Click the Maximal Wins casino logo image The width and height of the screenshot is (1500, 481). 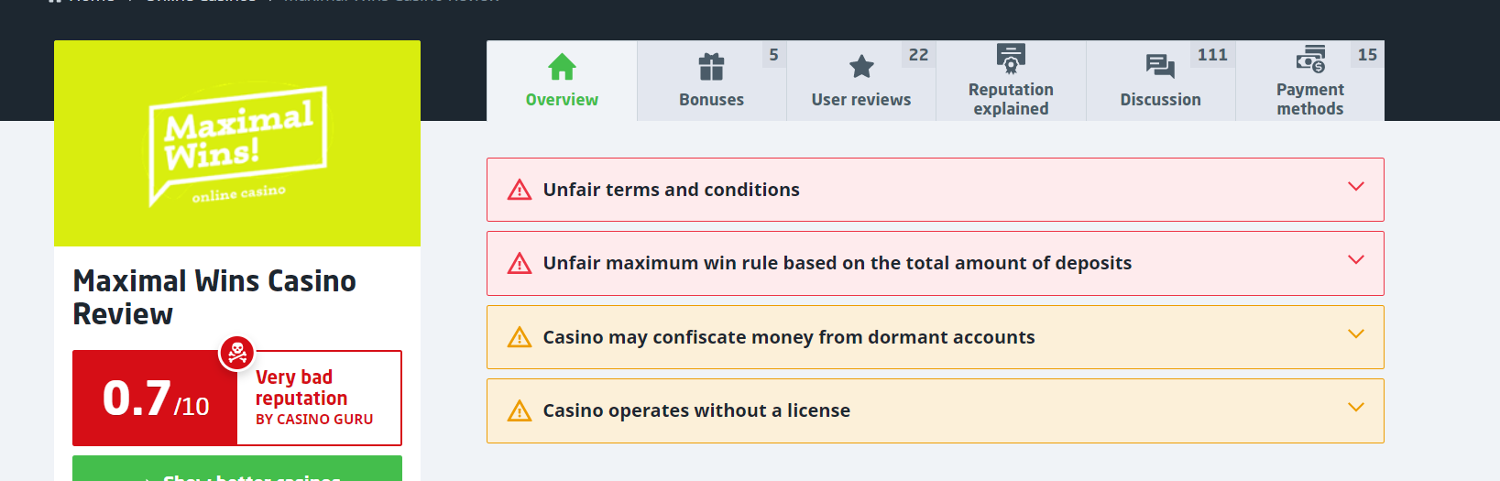click(x=237, y=143)
